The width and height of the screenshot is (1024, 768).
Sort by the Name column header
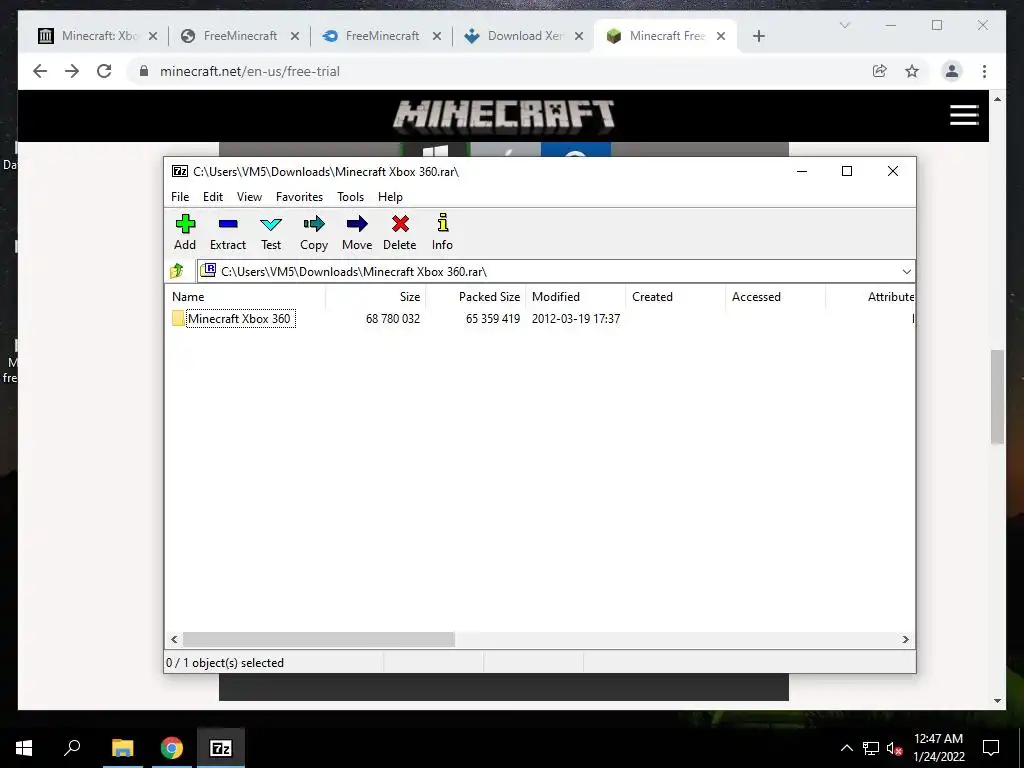[245, 296]
